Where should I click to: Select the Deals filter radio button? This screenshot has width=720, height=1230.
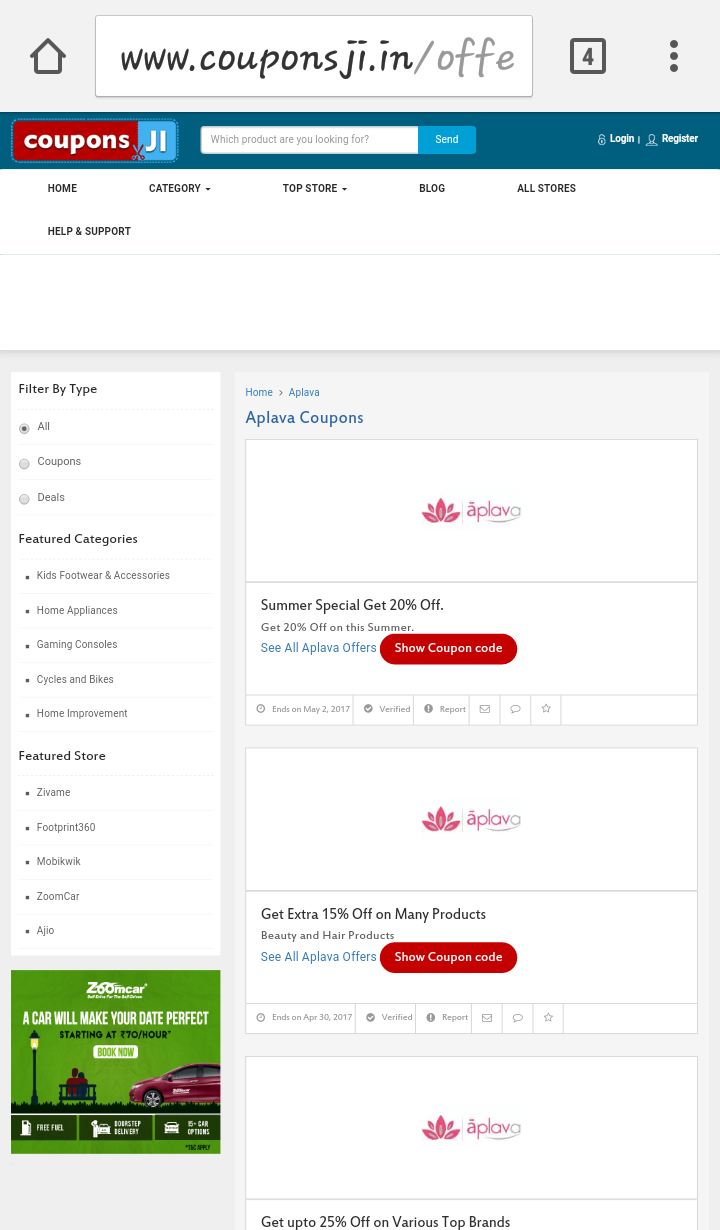tap(24, 499)
